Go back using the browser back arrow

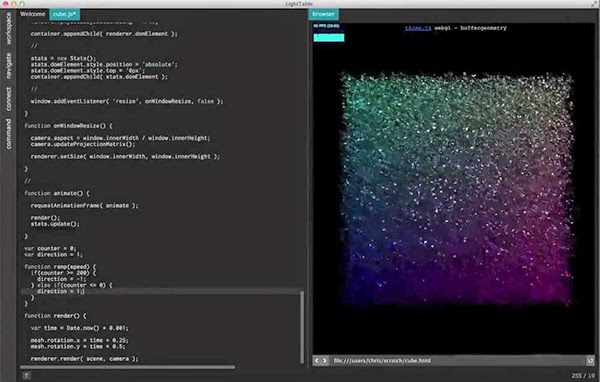coord(317,361)
